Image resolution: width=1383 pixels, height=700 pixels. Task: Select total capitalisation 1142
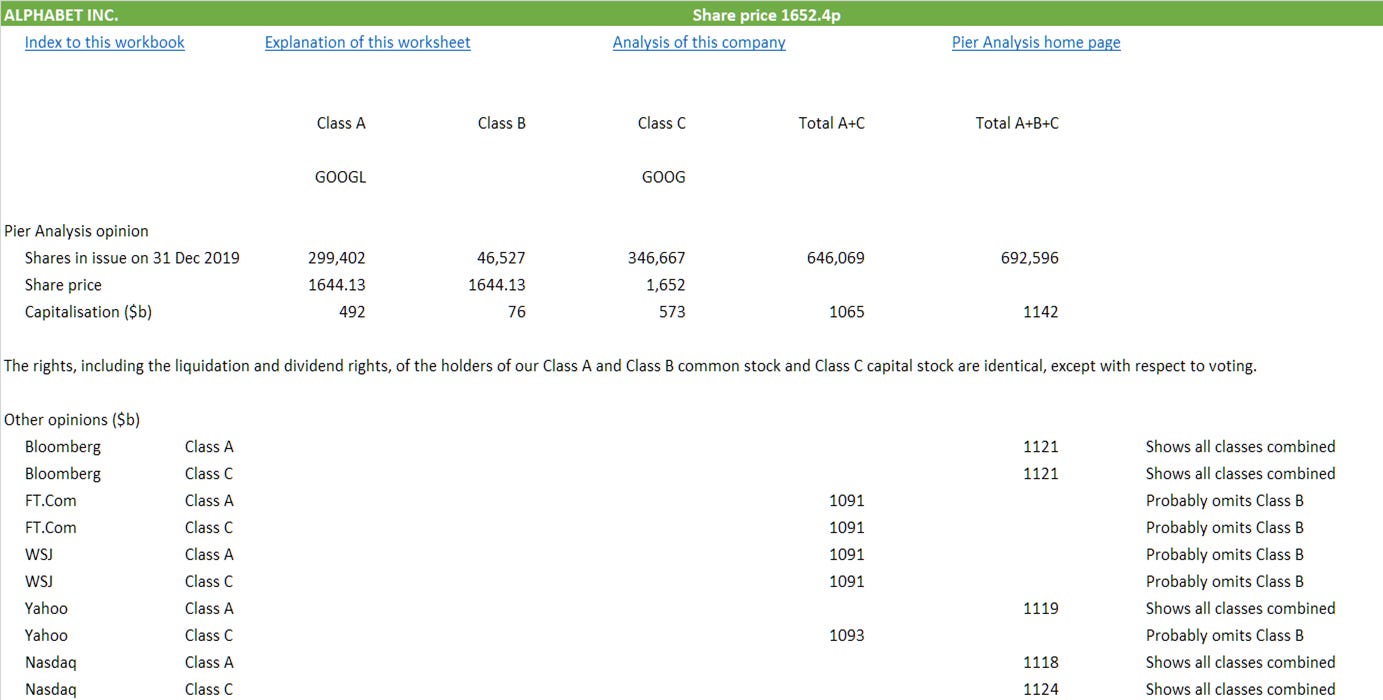[x=1041, y=312]
